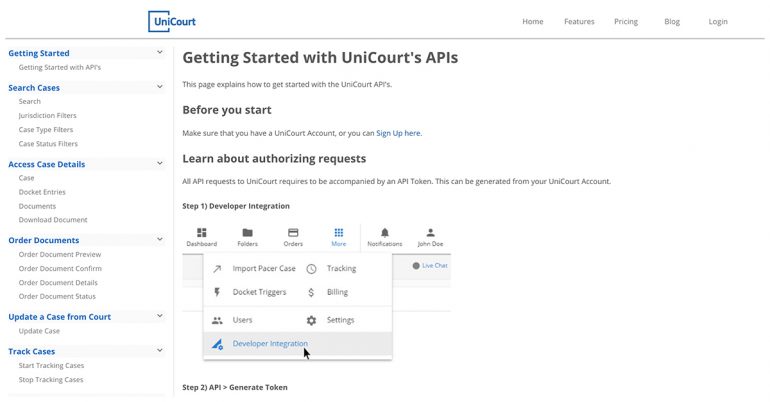Open the Home nav link
Screen dimensions: 770x402
tap(532, 22)
